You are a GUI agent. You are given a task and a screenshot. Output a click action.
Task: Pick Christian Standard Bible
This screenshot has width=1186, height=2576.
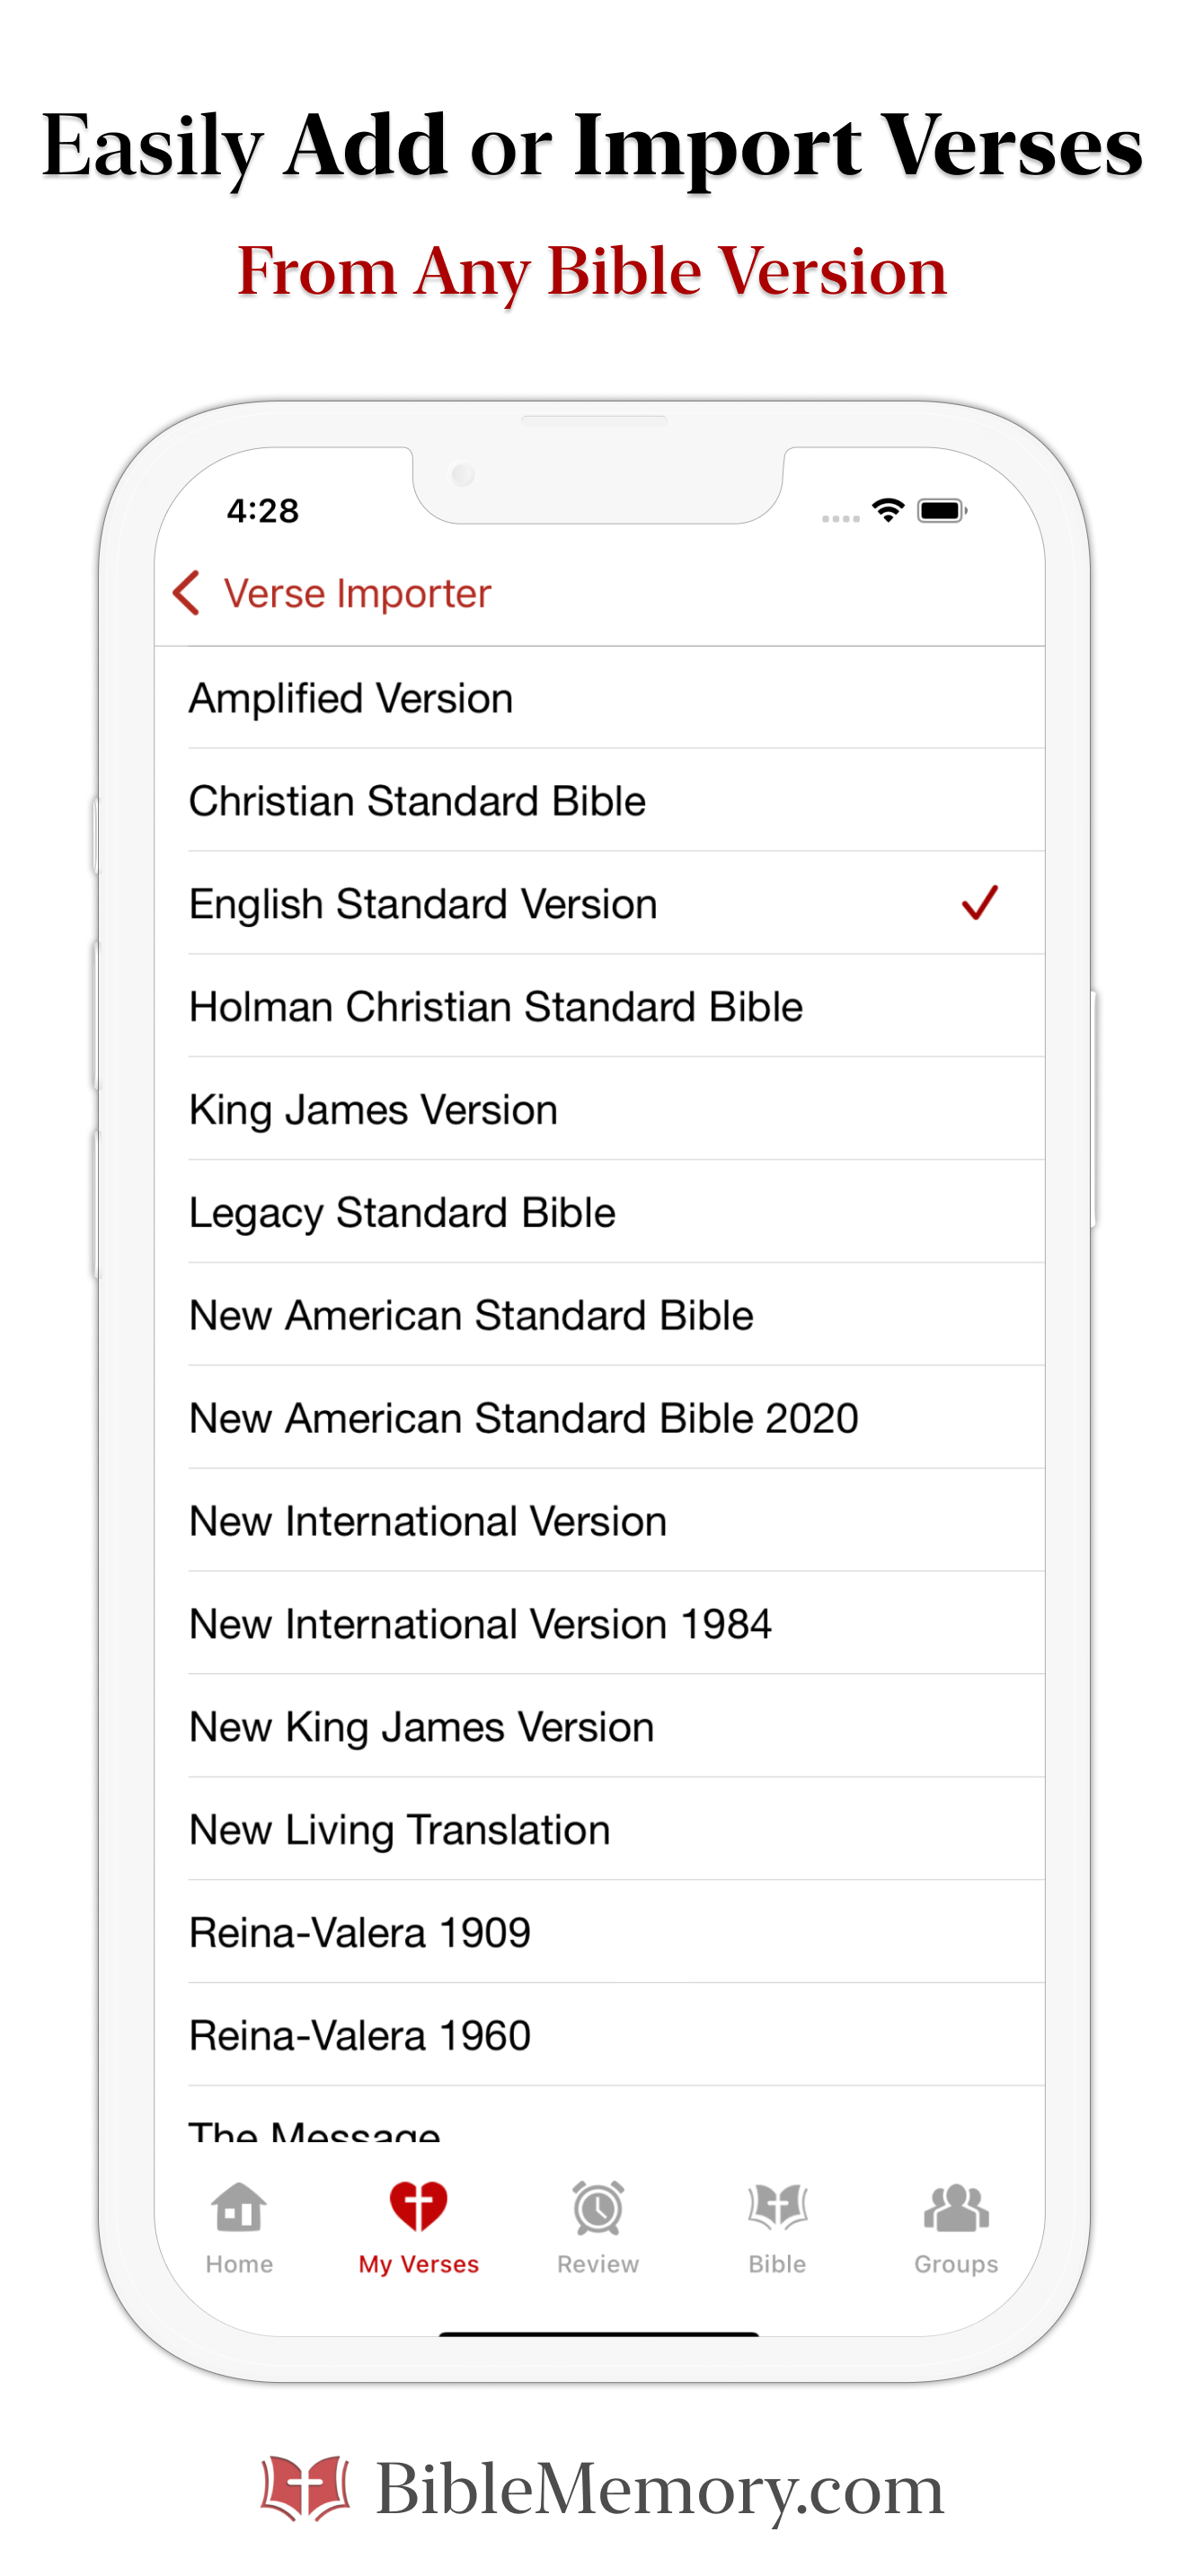point(417,801)
